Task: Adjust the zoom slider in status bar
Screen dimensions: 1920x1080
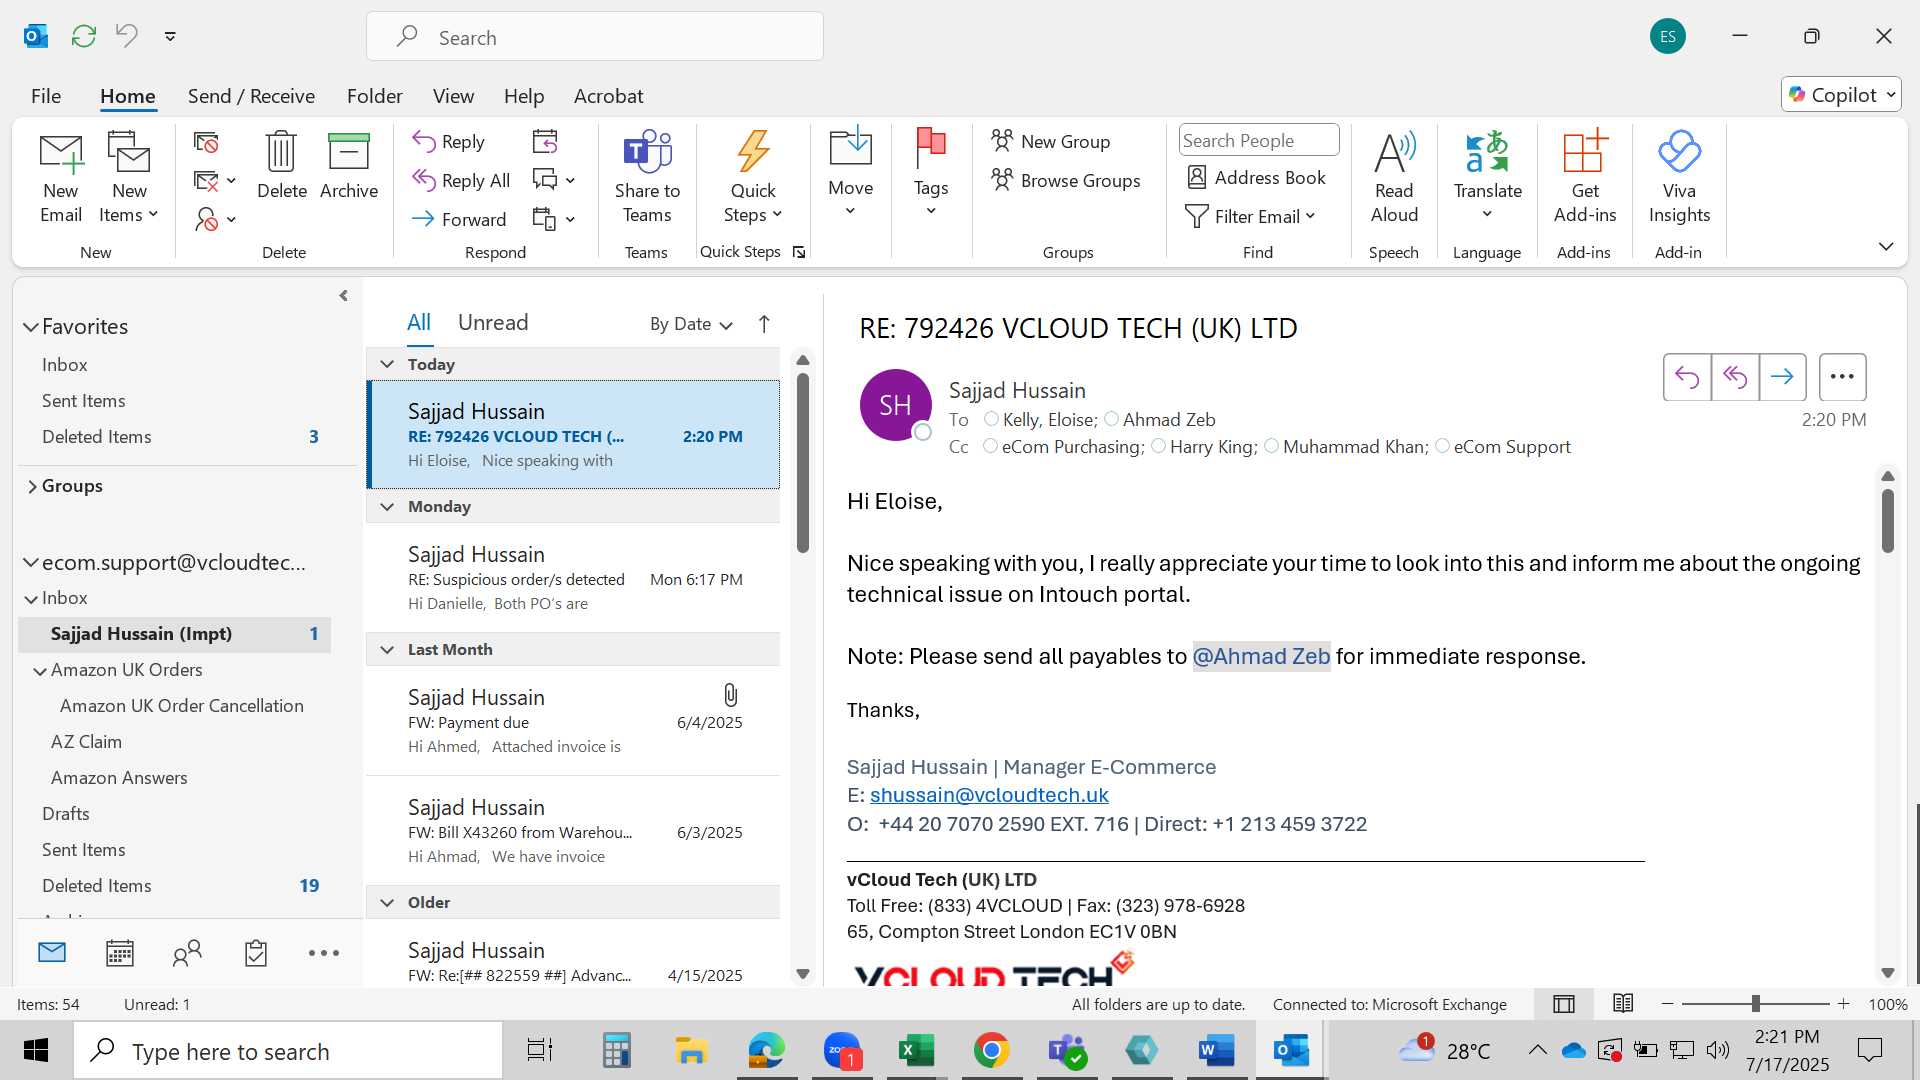Action: coord(1756,1003)
